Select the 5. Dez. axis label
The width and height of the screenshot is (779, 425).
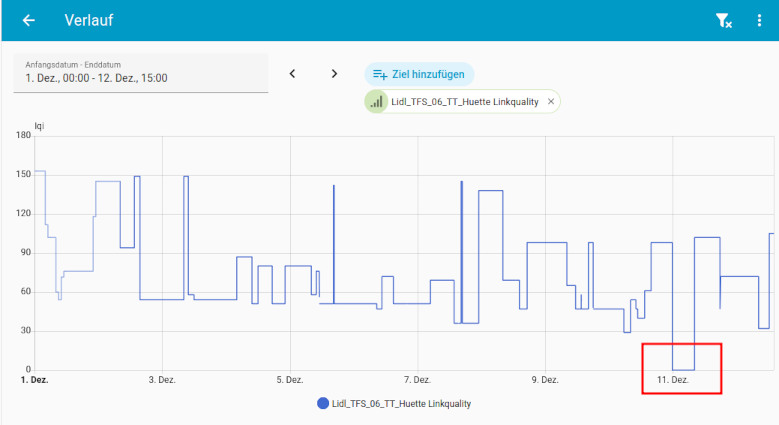pos(289,380)
